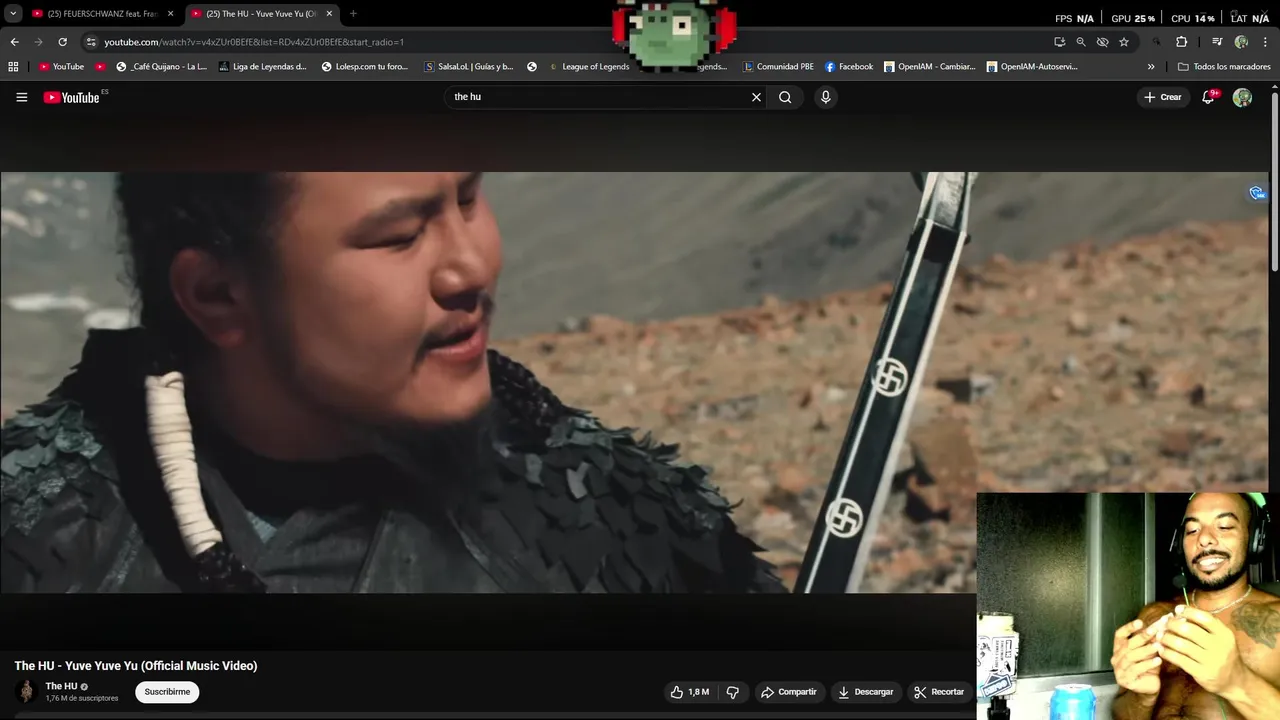
Task: Dislike the video with thumbs down
Action: point(732,692)
